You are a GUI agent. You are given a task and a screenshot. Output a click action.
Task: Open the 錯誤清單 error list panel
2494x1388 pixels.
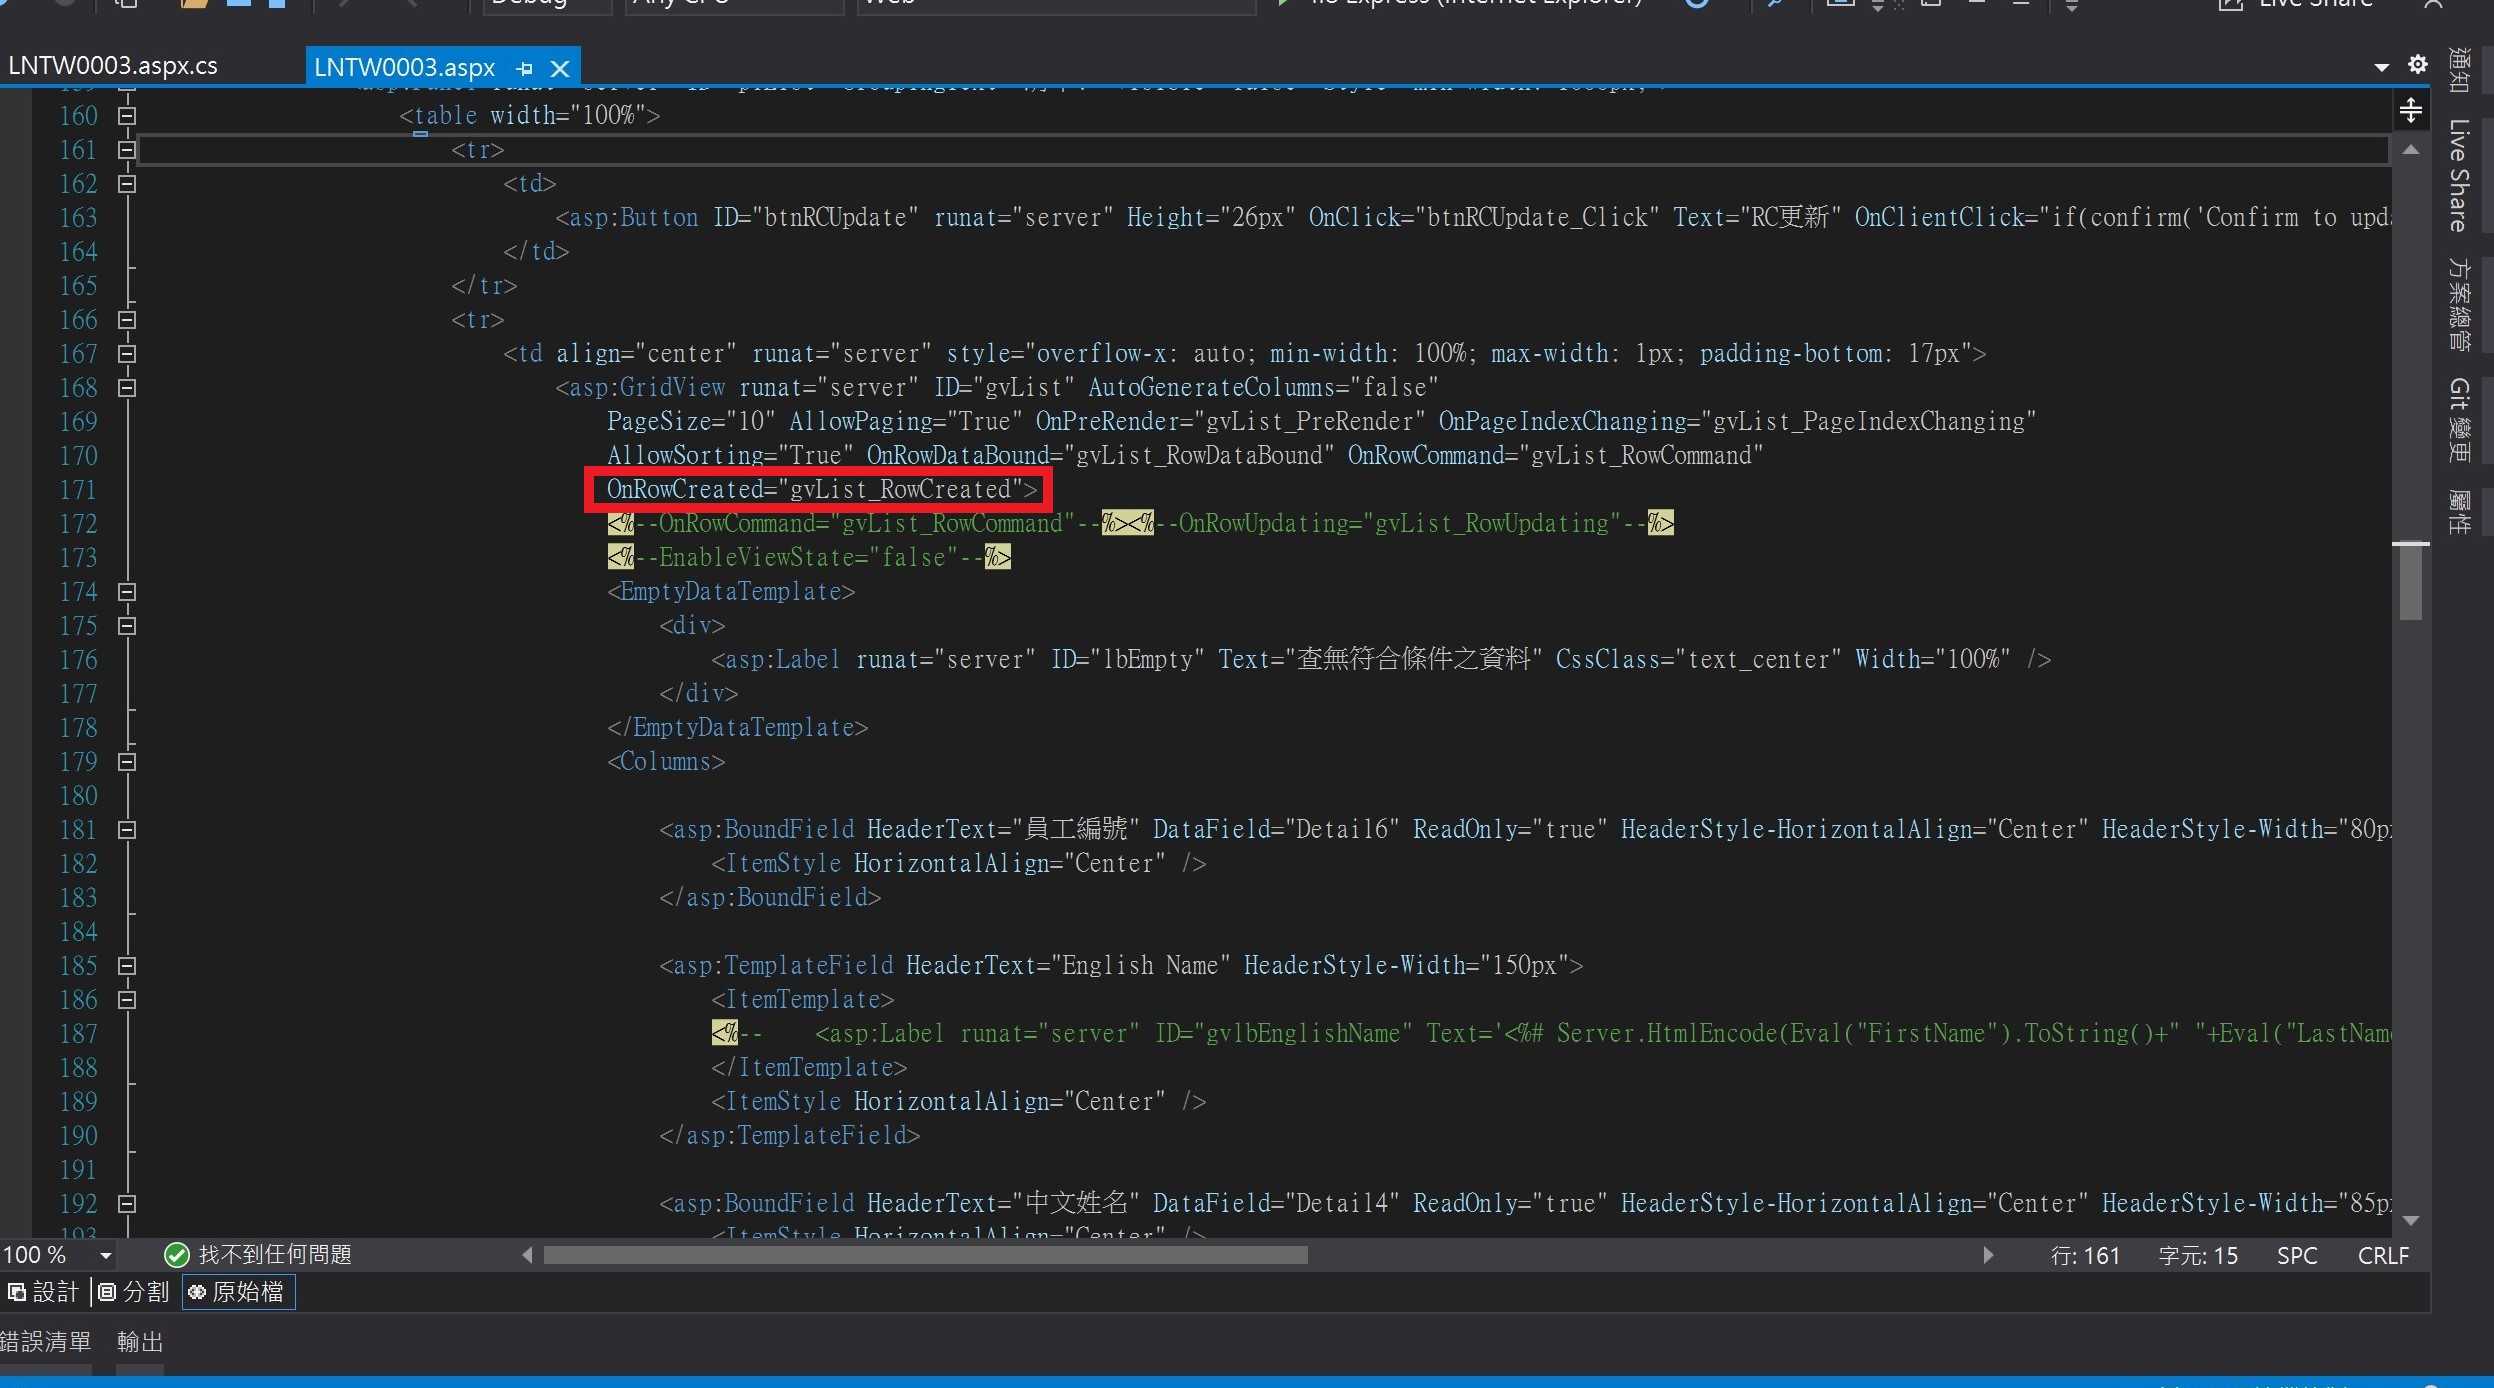(45, 1342)
